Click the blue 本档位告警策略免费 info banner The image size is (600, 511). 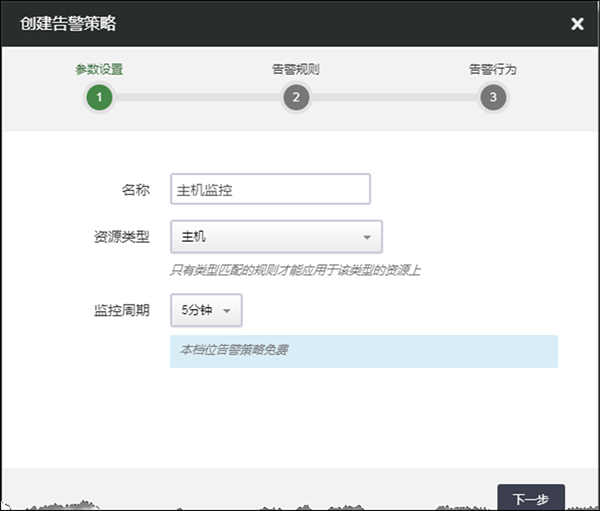pos(363,351)
